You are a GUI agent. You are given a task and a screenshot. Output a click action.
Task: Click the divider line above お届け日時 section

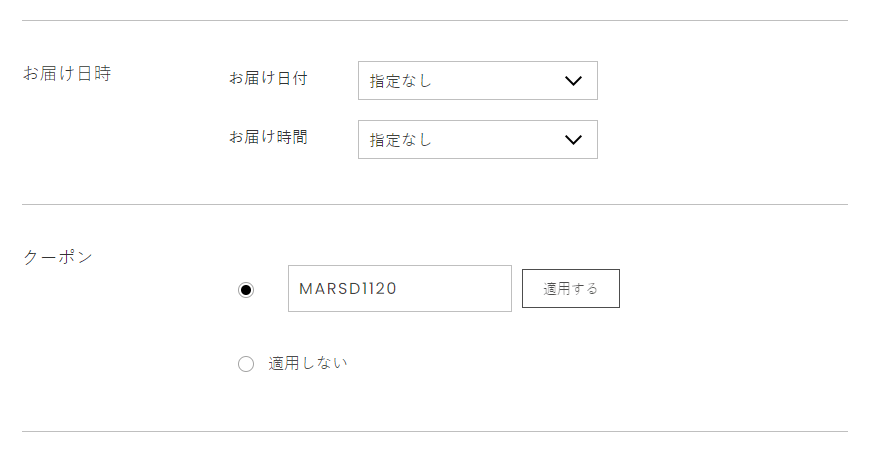[x=434, y=20]
